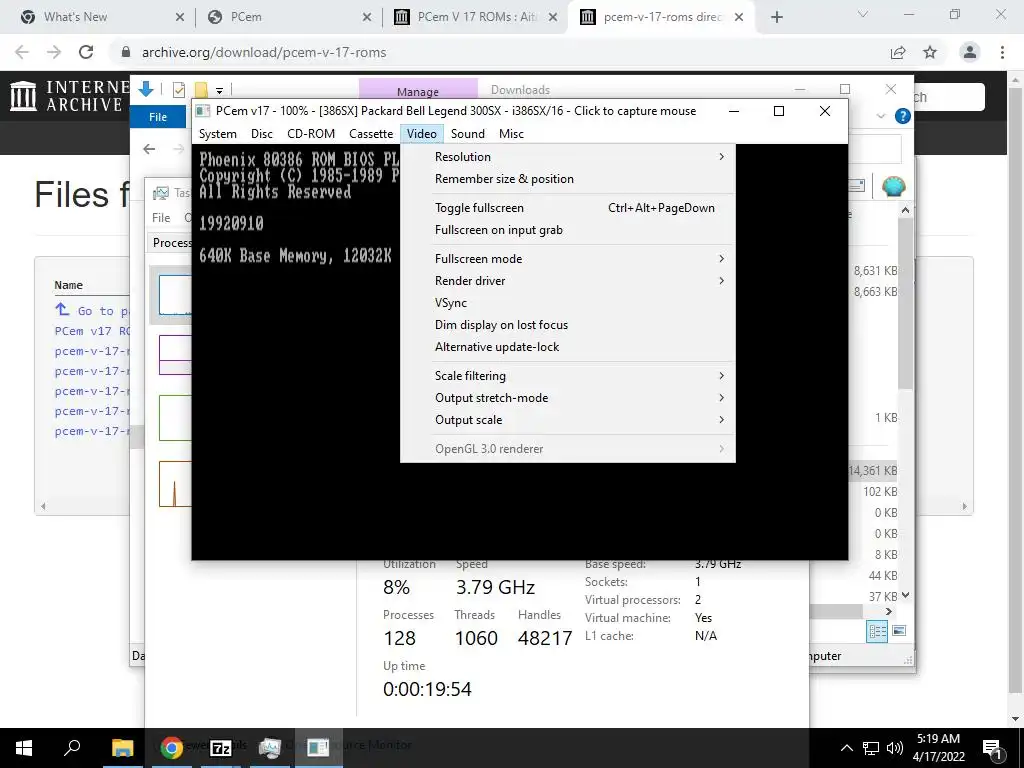Screen dimensions: 1024x768
Task: Expand the Explorer ribbon chevron
Action: coord(880,116)
